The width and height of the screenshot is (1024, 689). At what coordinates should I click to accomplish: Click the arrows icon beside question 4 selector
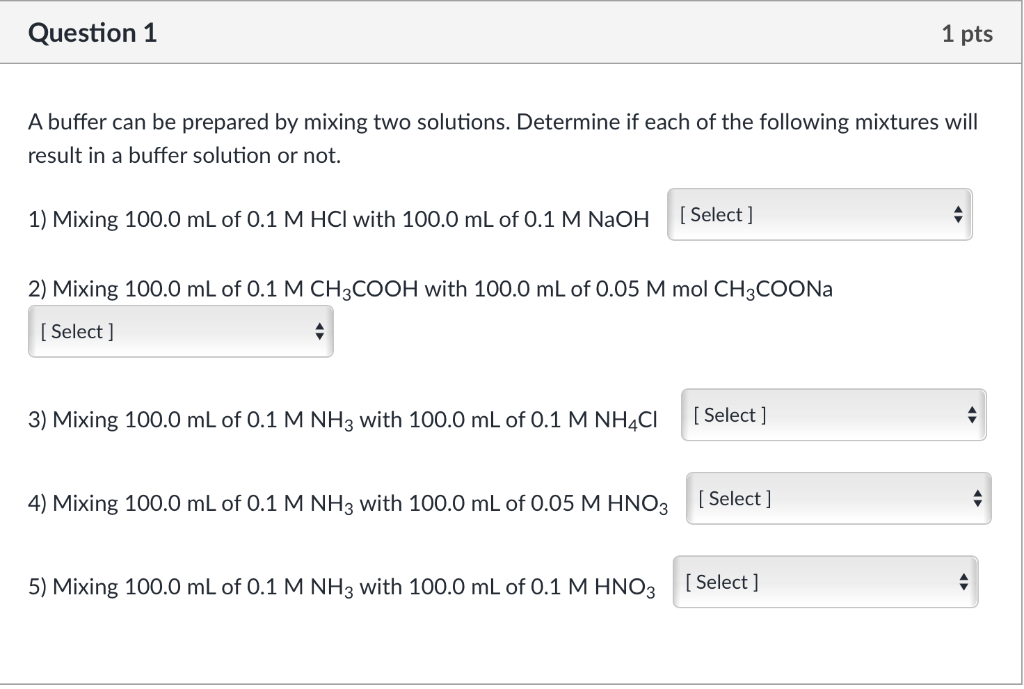[x=976, y=498]
